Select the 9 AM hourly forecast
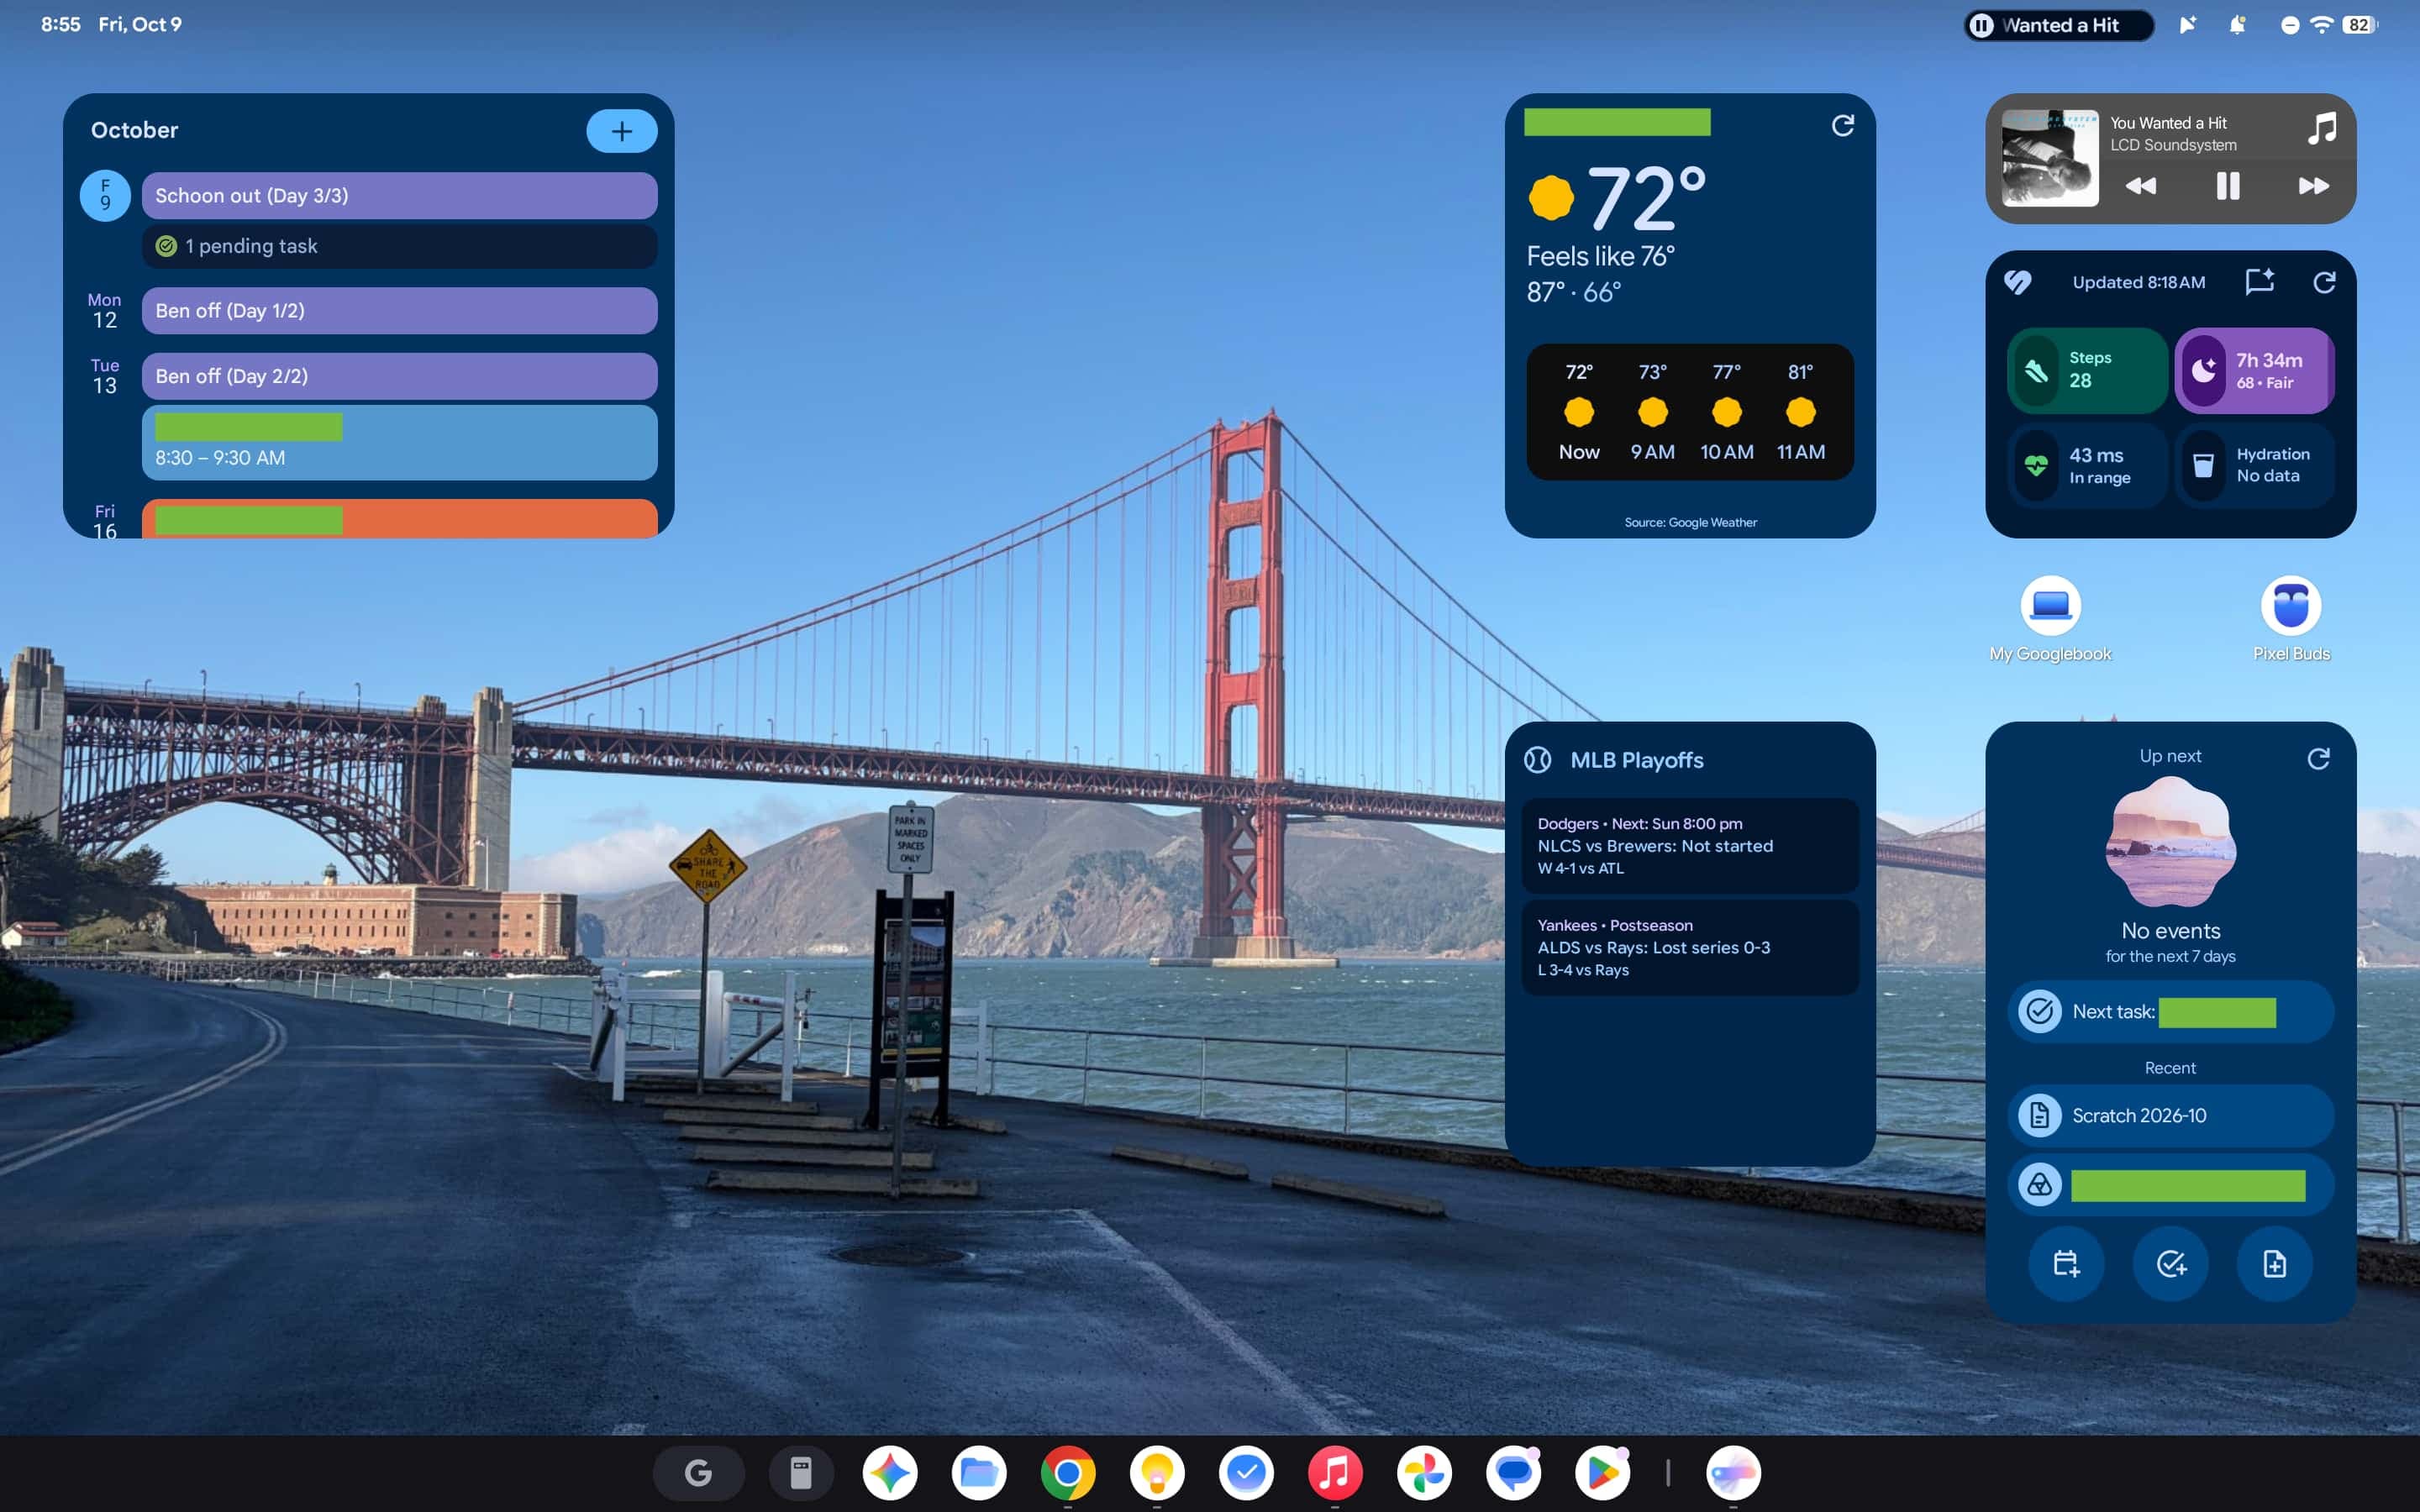2420x1512 pixels. [1652, 411]
